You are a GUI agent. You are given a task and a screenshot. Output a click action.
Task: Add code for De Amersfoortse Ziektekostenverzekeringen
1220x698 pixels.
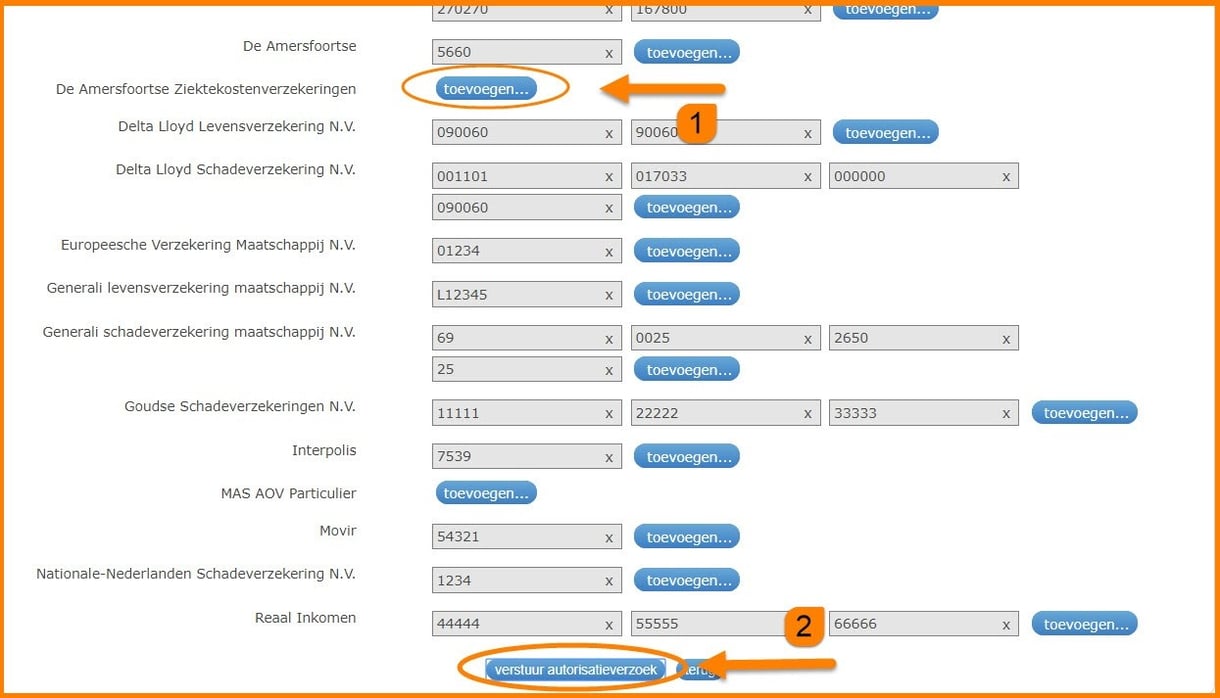[486, 88]
